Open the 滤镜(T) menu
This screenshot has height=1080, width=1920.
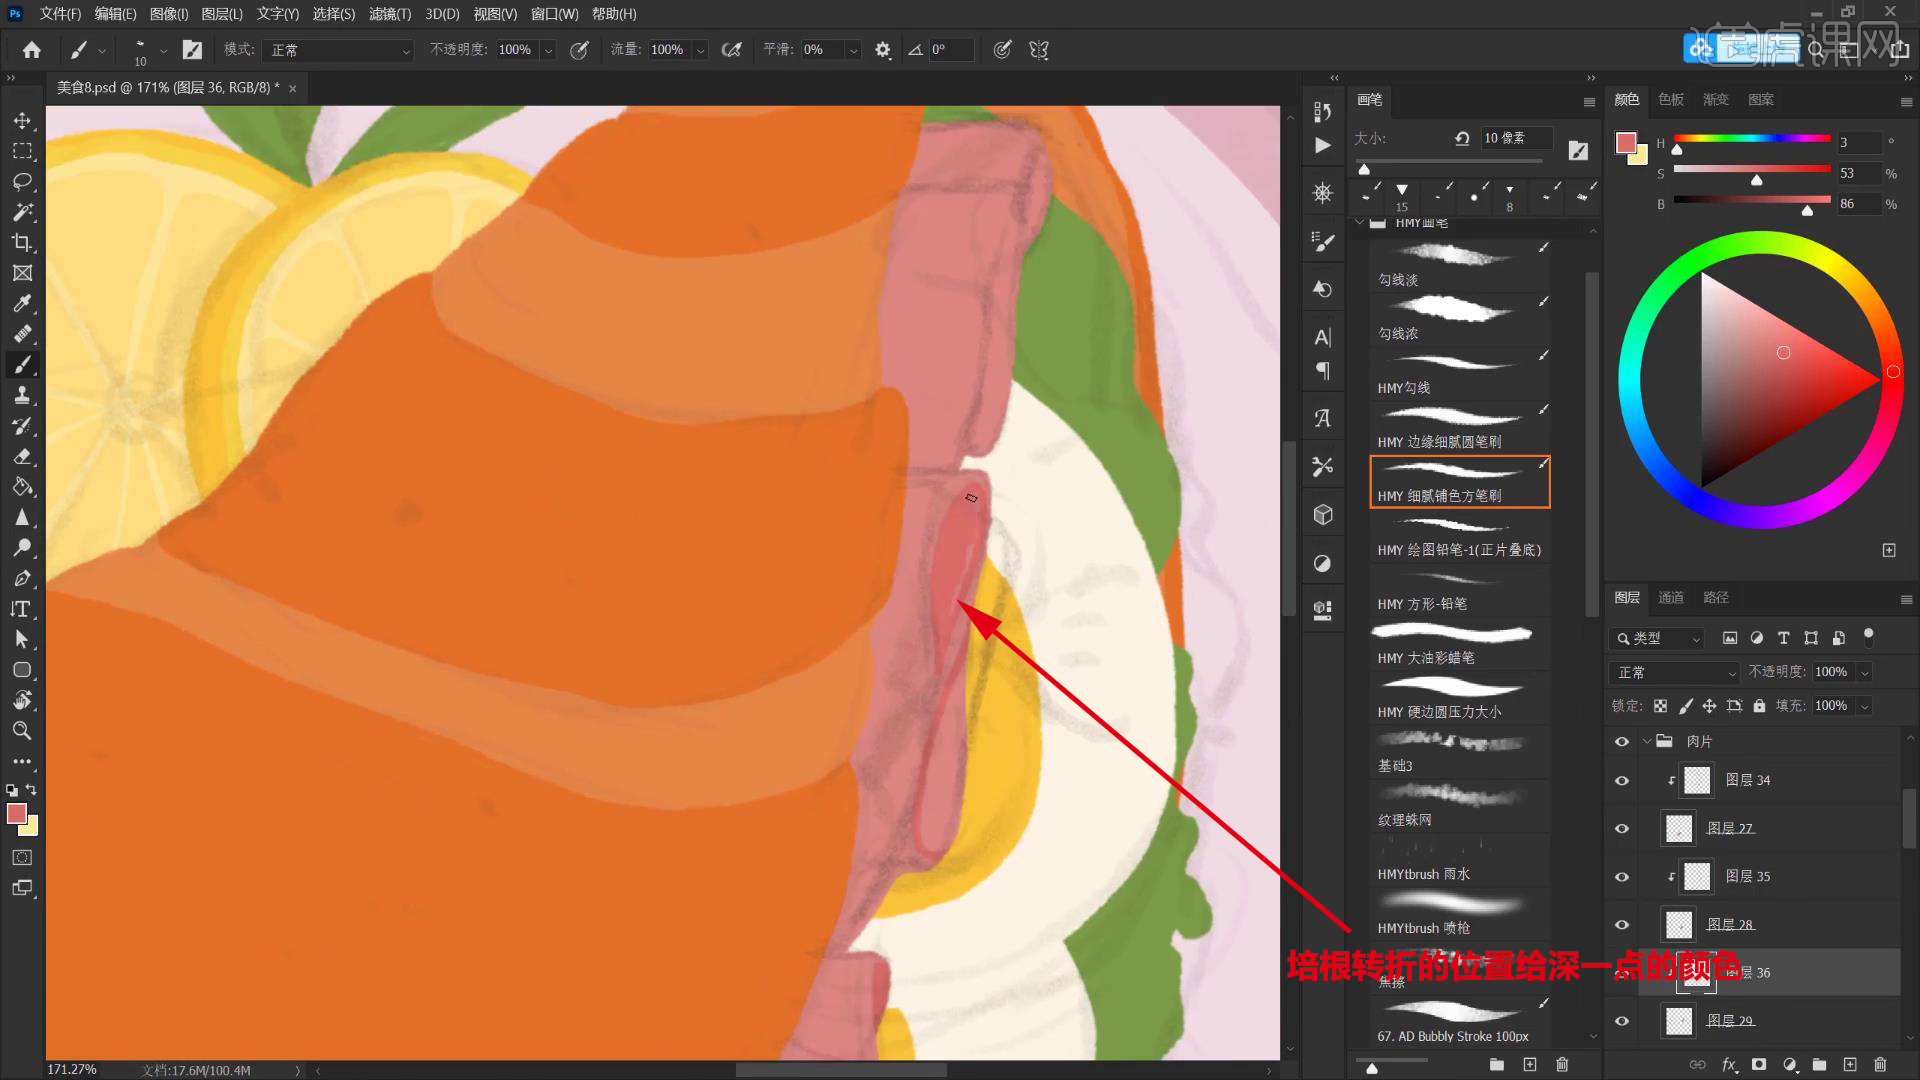pos(390,14)
